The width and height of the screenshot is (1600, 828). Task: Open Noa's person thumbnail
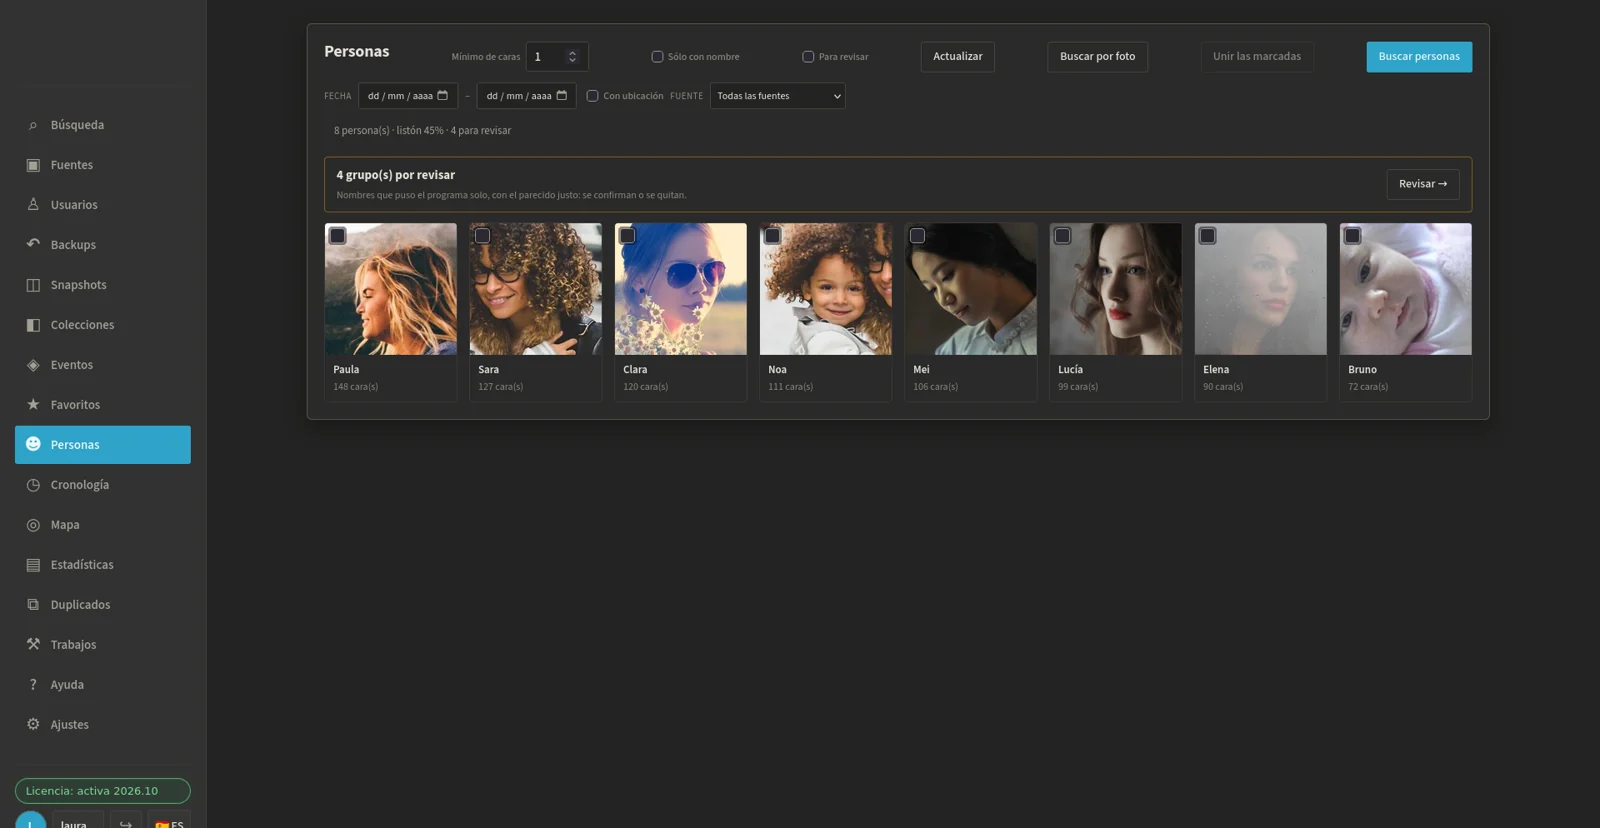[x=826, y=289]
